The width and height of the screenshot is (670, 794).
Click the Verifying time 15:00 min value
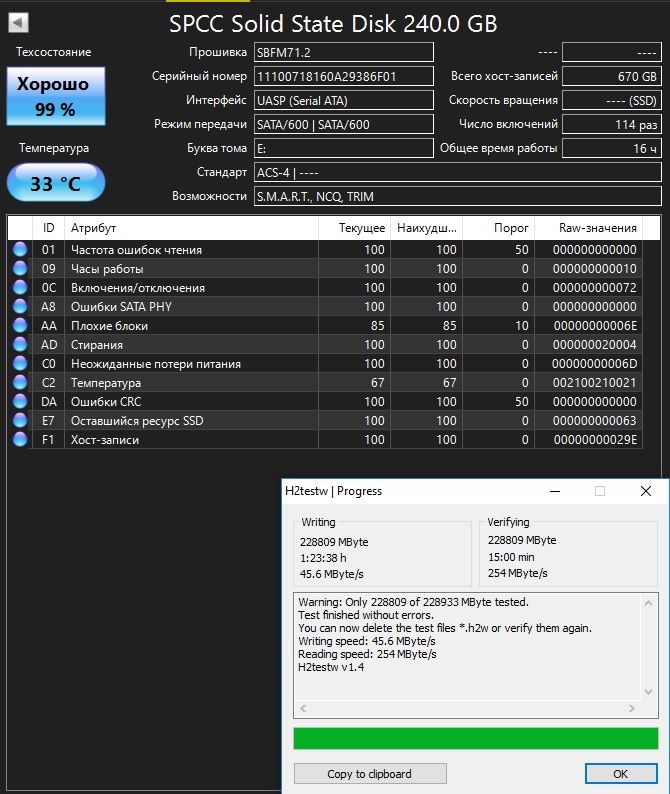point(511,557)
